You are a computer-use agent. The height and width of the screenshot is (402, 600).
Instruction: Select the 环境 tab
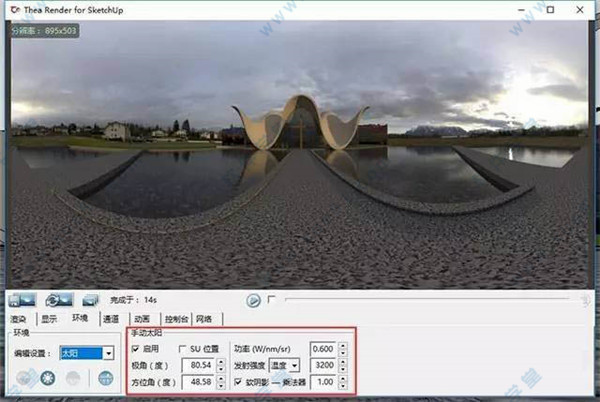pos(80,318)
